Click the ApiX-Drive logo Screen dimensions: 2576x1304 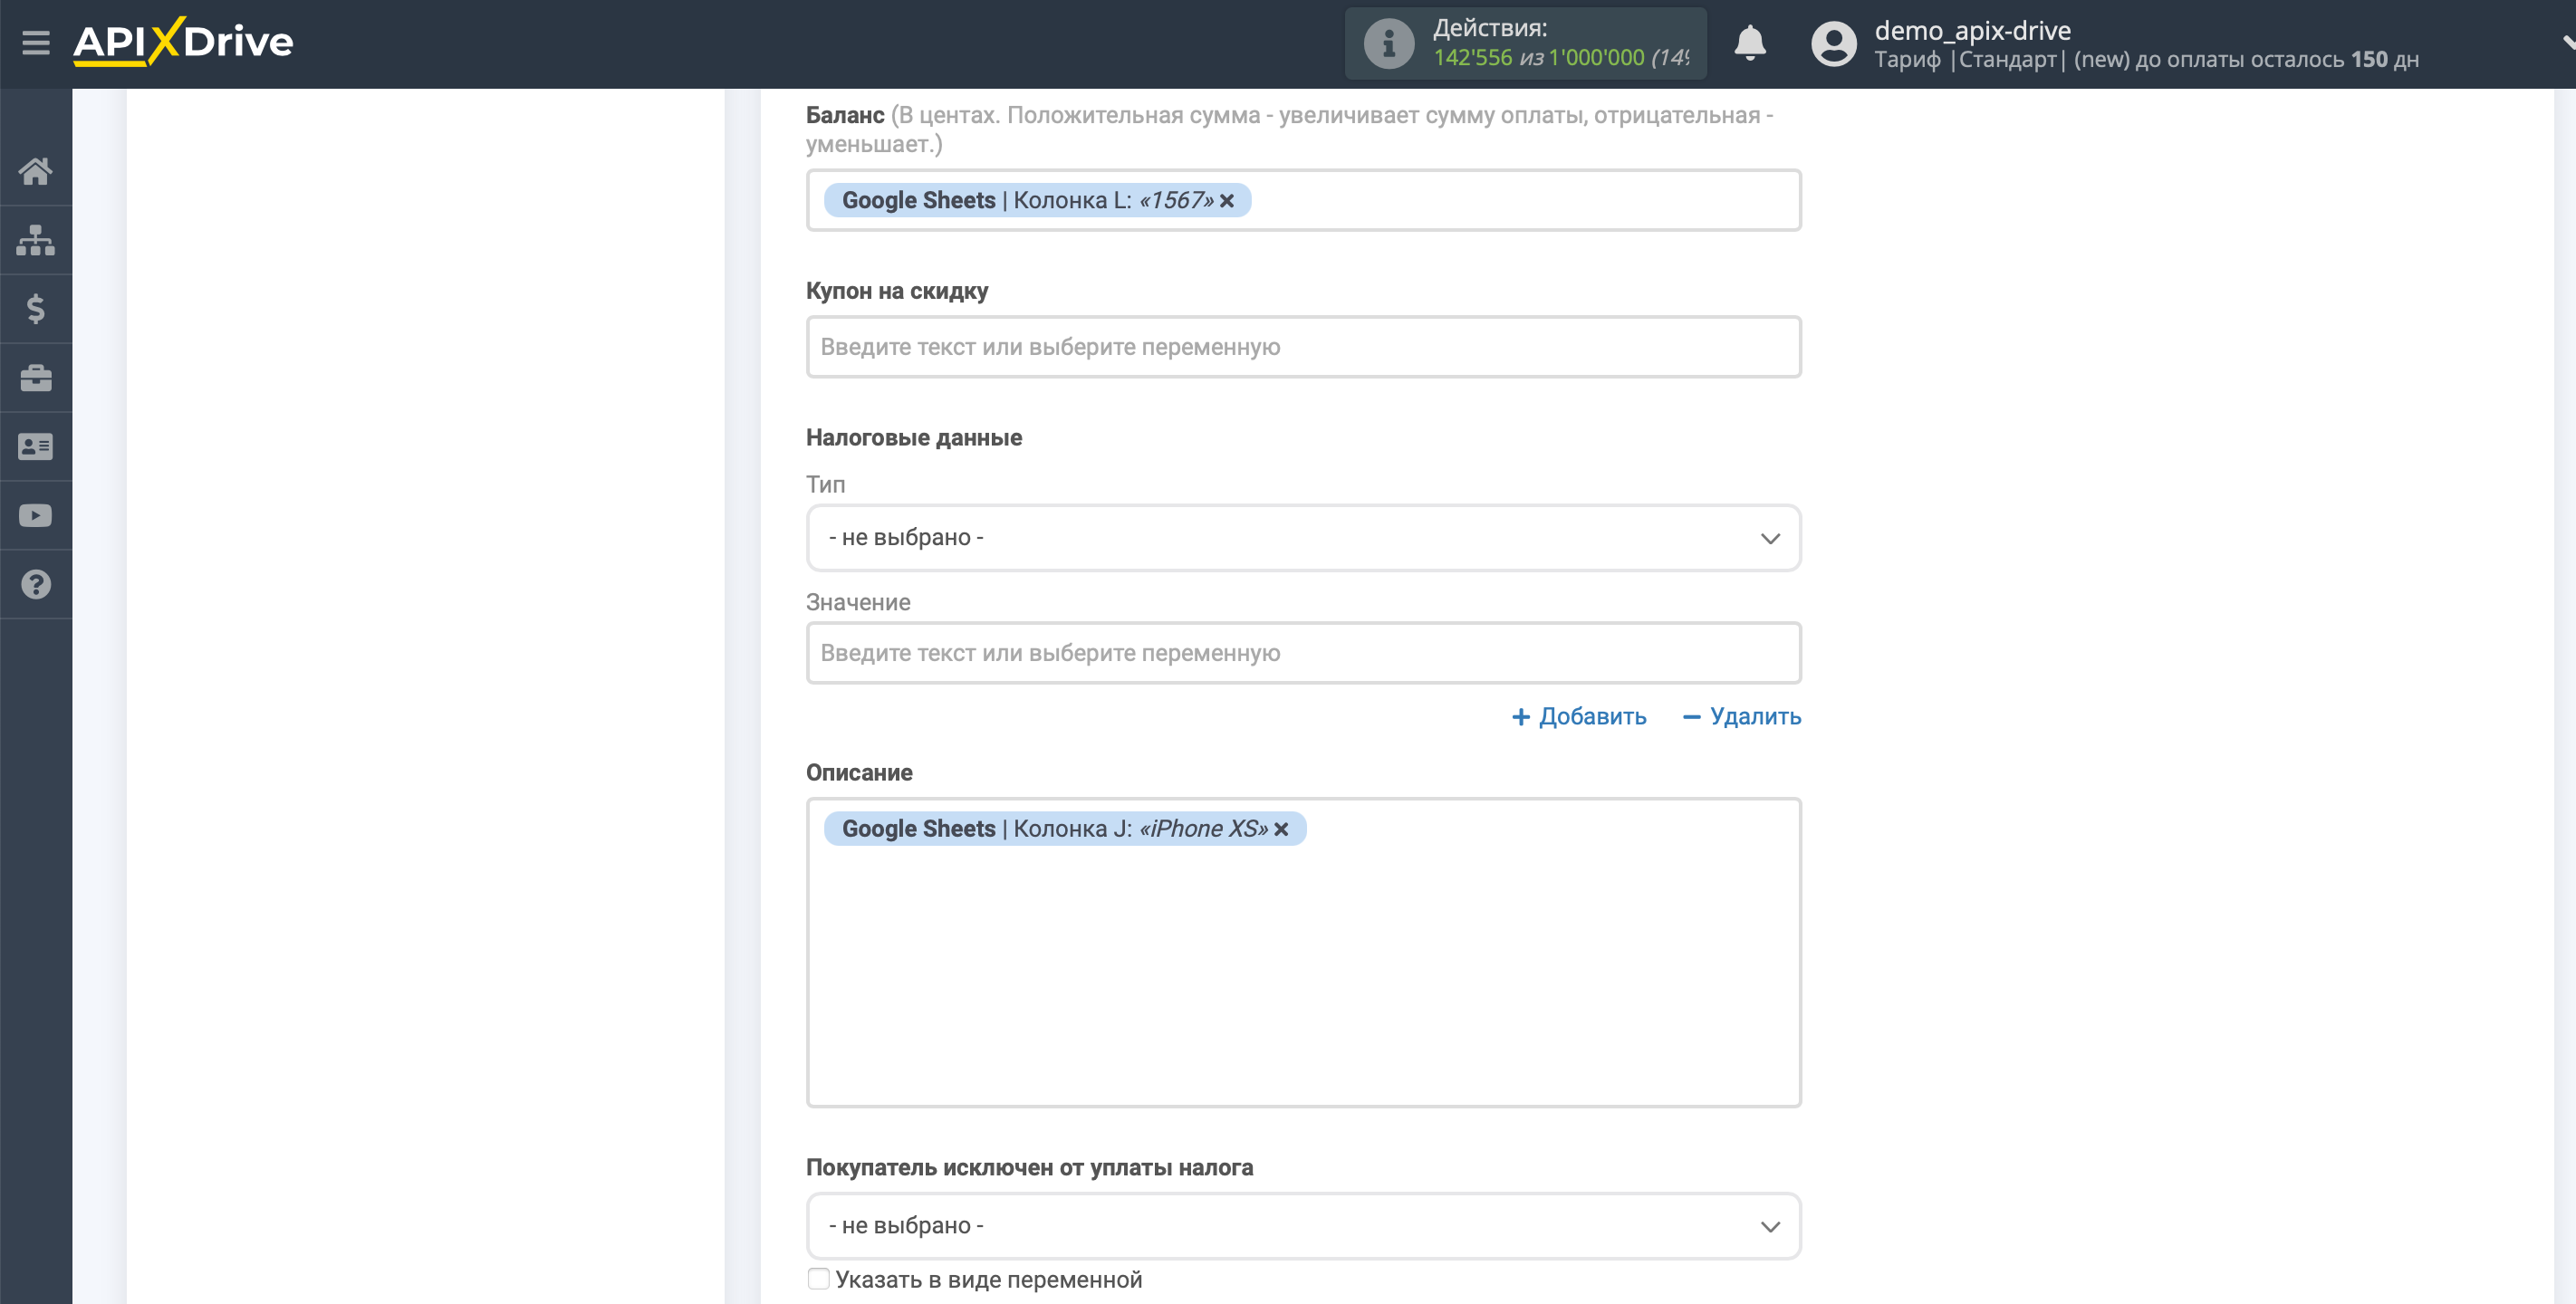pos(183,42)
